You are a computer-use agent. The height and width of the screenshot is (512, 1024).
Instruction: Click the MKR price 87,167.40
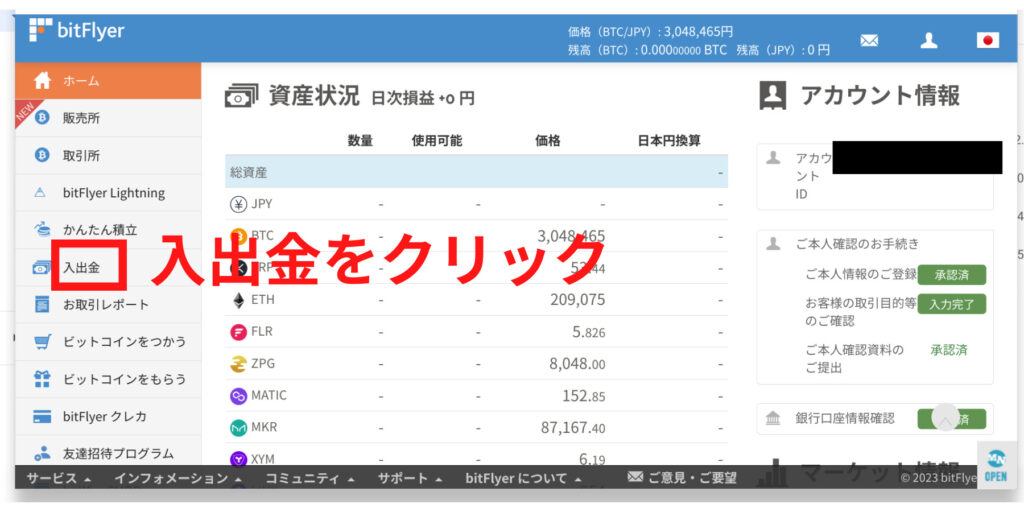pos(573,428)
